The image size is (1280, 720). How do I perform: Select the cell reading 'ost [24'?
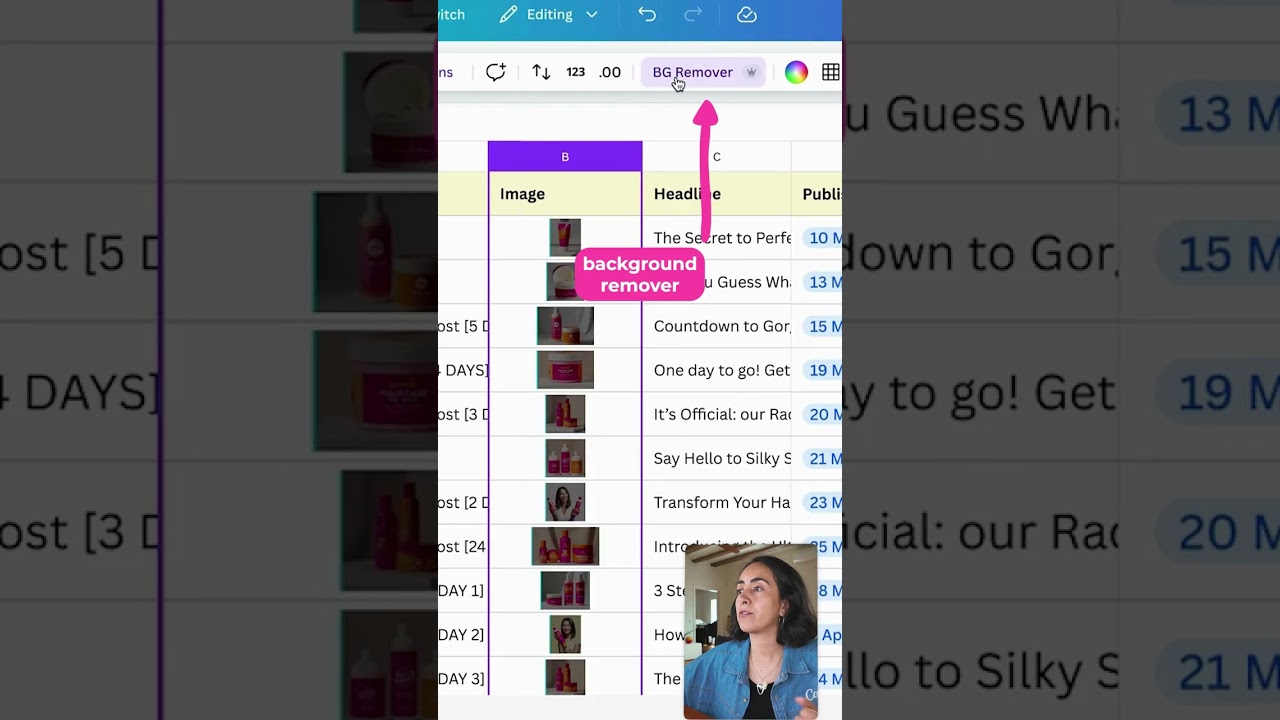click(x=463, y=546)
